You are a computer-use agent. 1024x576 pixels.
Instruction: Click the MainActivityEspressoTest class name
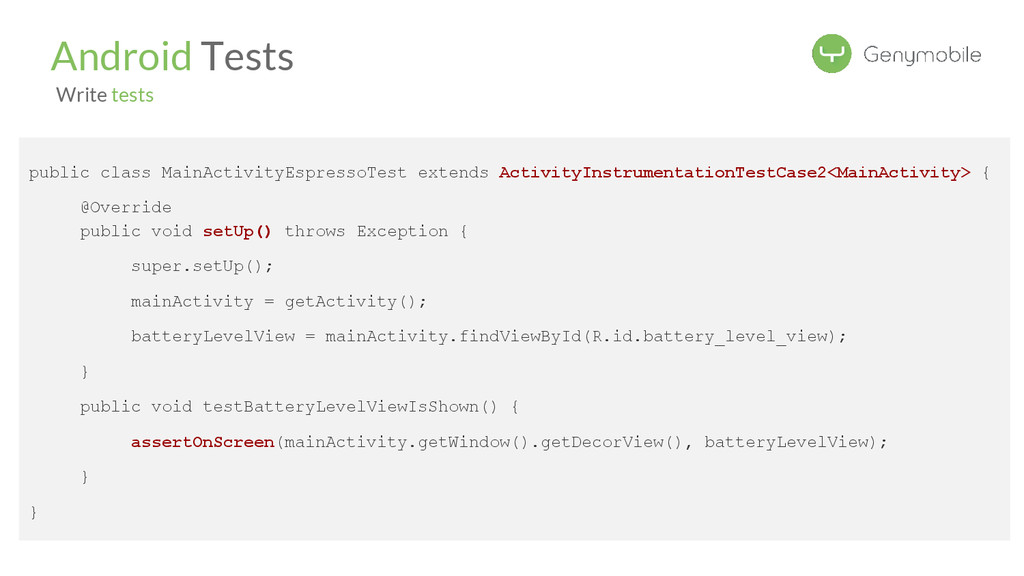click(x=284, y=173)
